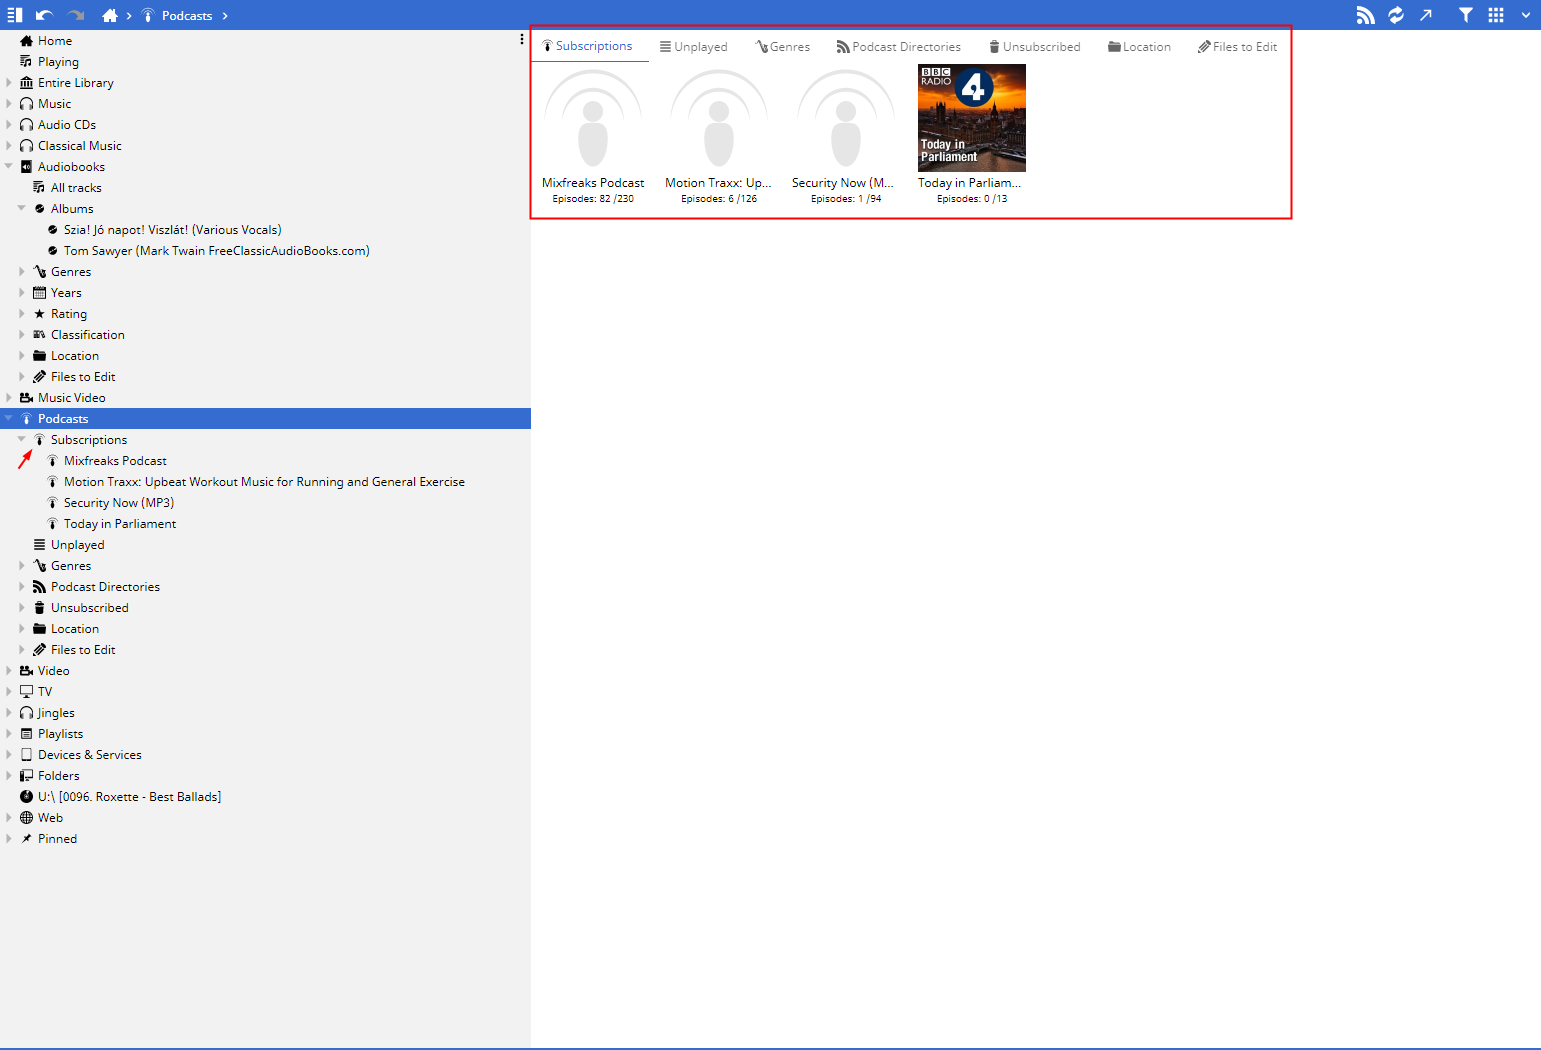Viewport: 1541px width, 1050px height.
Task: Select Entire Library in the sidebar
Action: tap(75, 83)
